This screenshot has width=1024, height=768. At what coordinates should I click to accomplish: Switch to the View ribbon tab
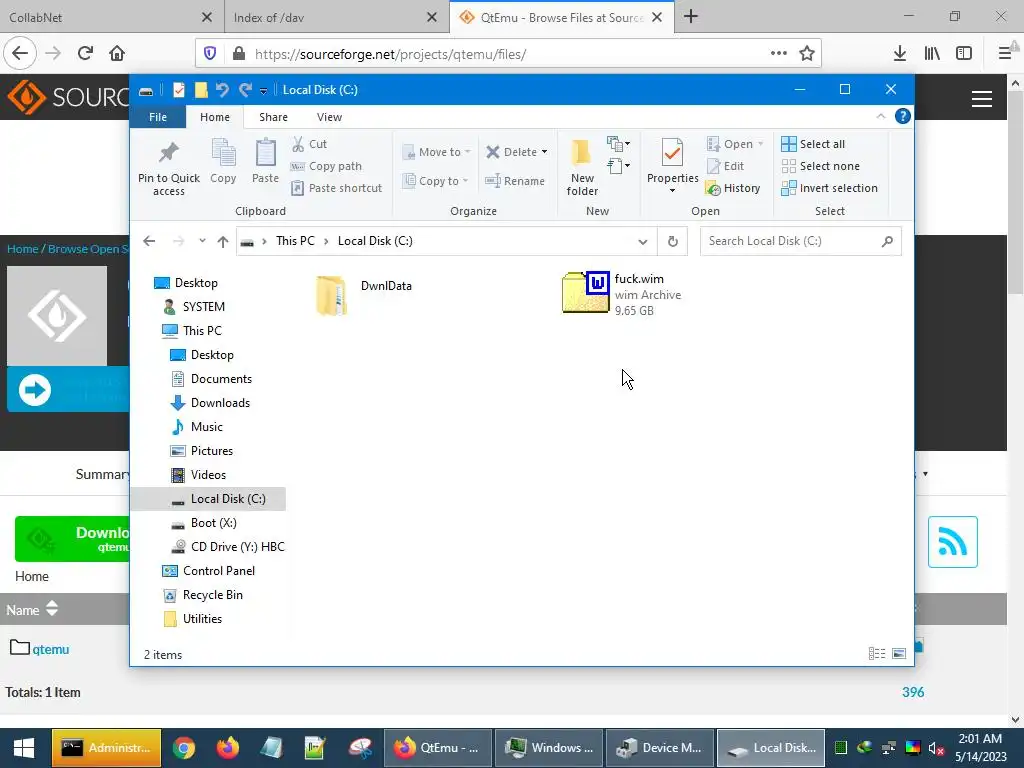pyautogui.click(x=329, y=117)
